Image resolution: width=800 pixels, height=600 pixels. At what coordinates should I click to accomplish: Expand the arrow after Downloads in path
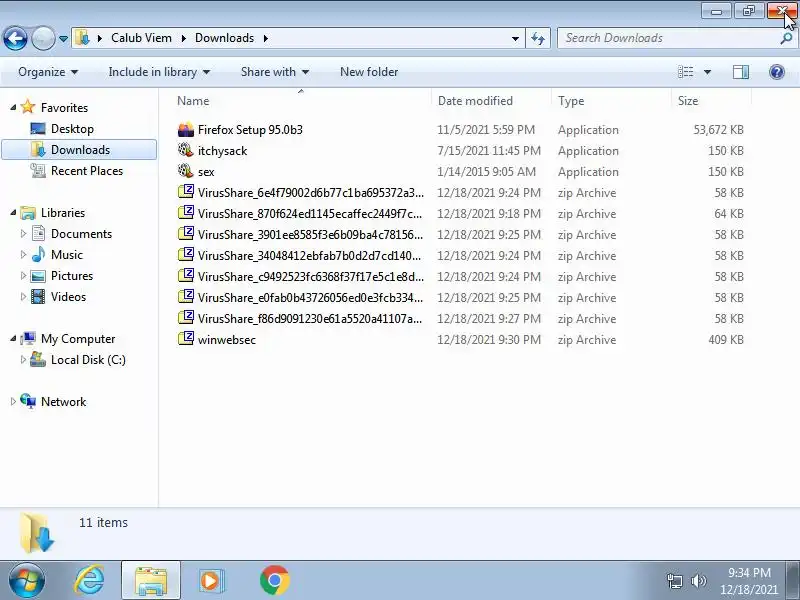(266, 38)
